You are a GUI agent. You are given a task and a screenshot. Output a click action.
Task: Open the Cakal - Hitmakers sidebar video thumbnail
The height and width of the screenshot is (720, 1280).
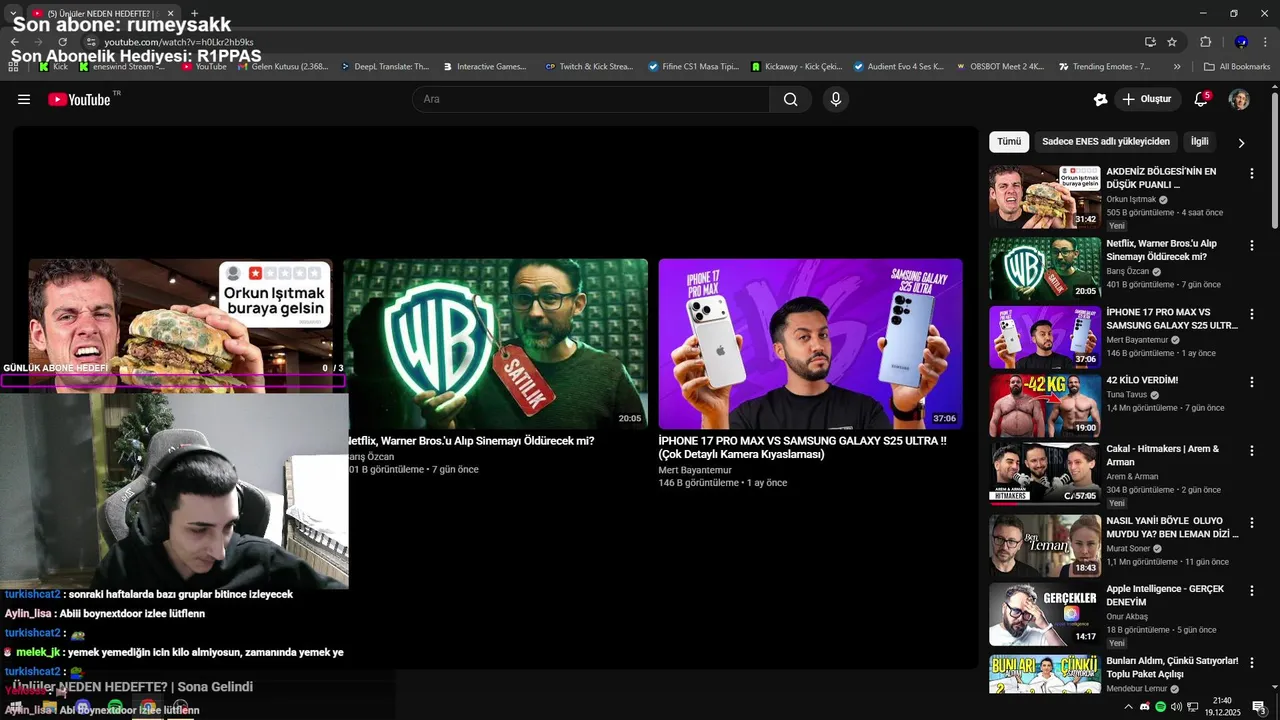point(1045,471)
